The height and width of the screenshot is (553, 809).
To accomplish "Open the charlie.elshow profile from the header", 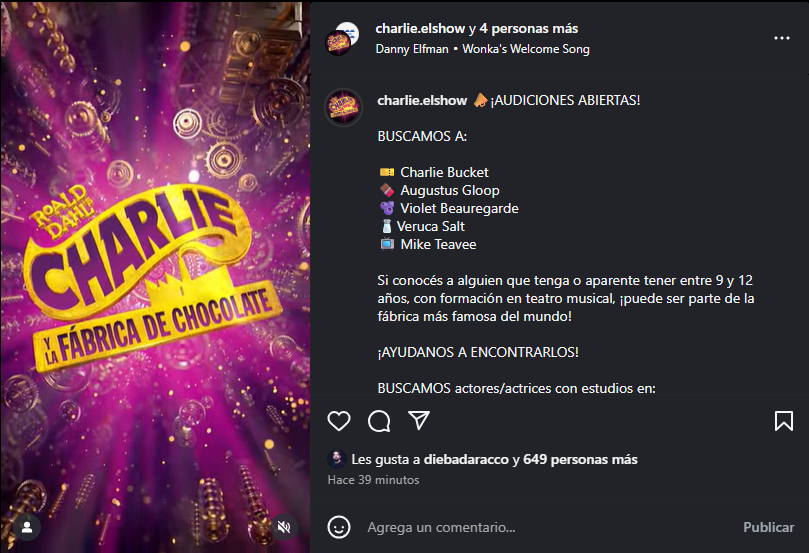I will pos(420,28).
